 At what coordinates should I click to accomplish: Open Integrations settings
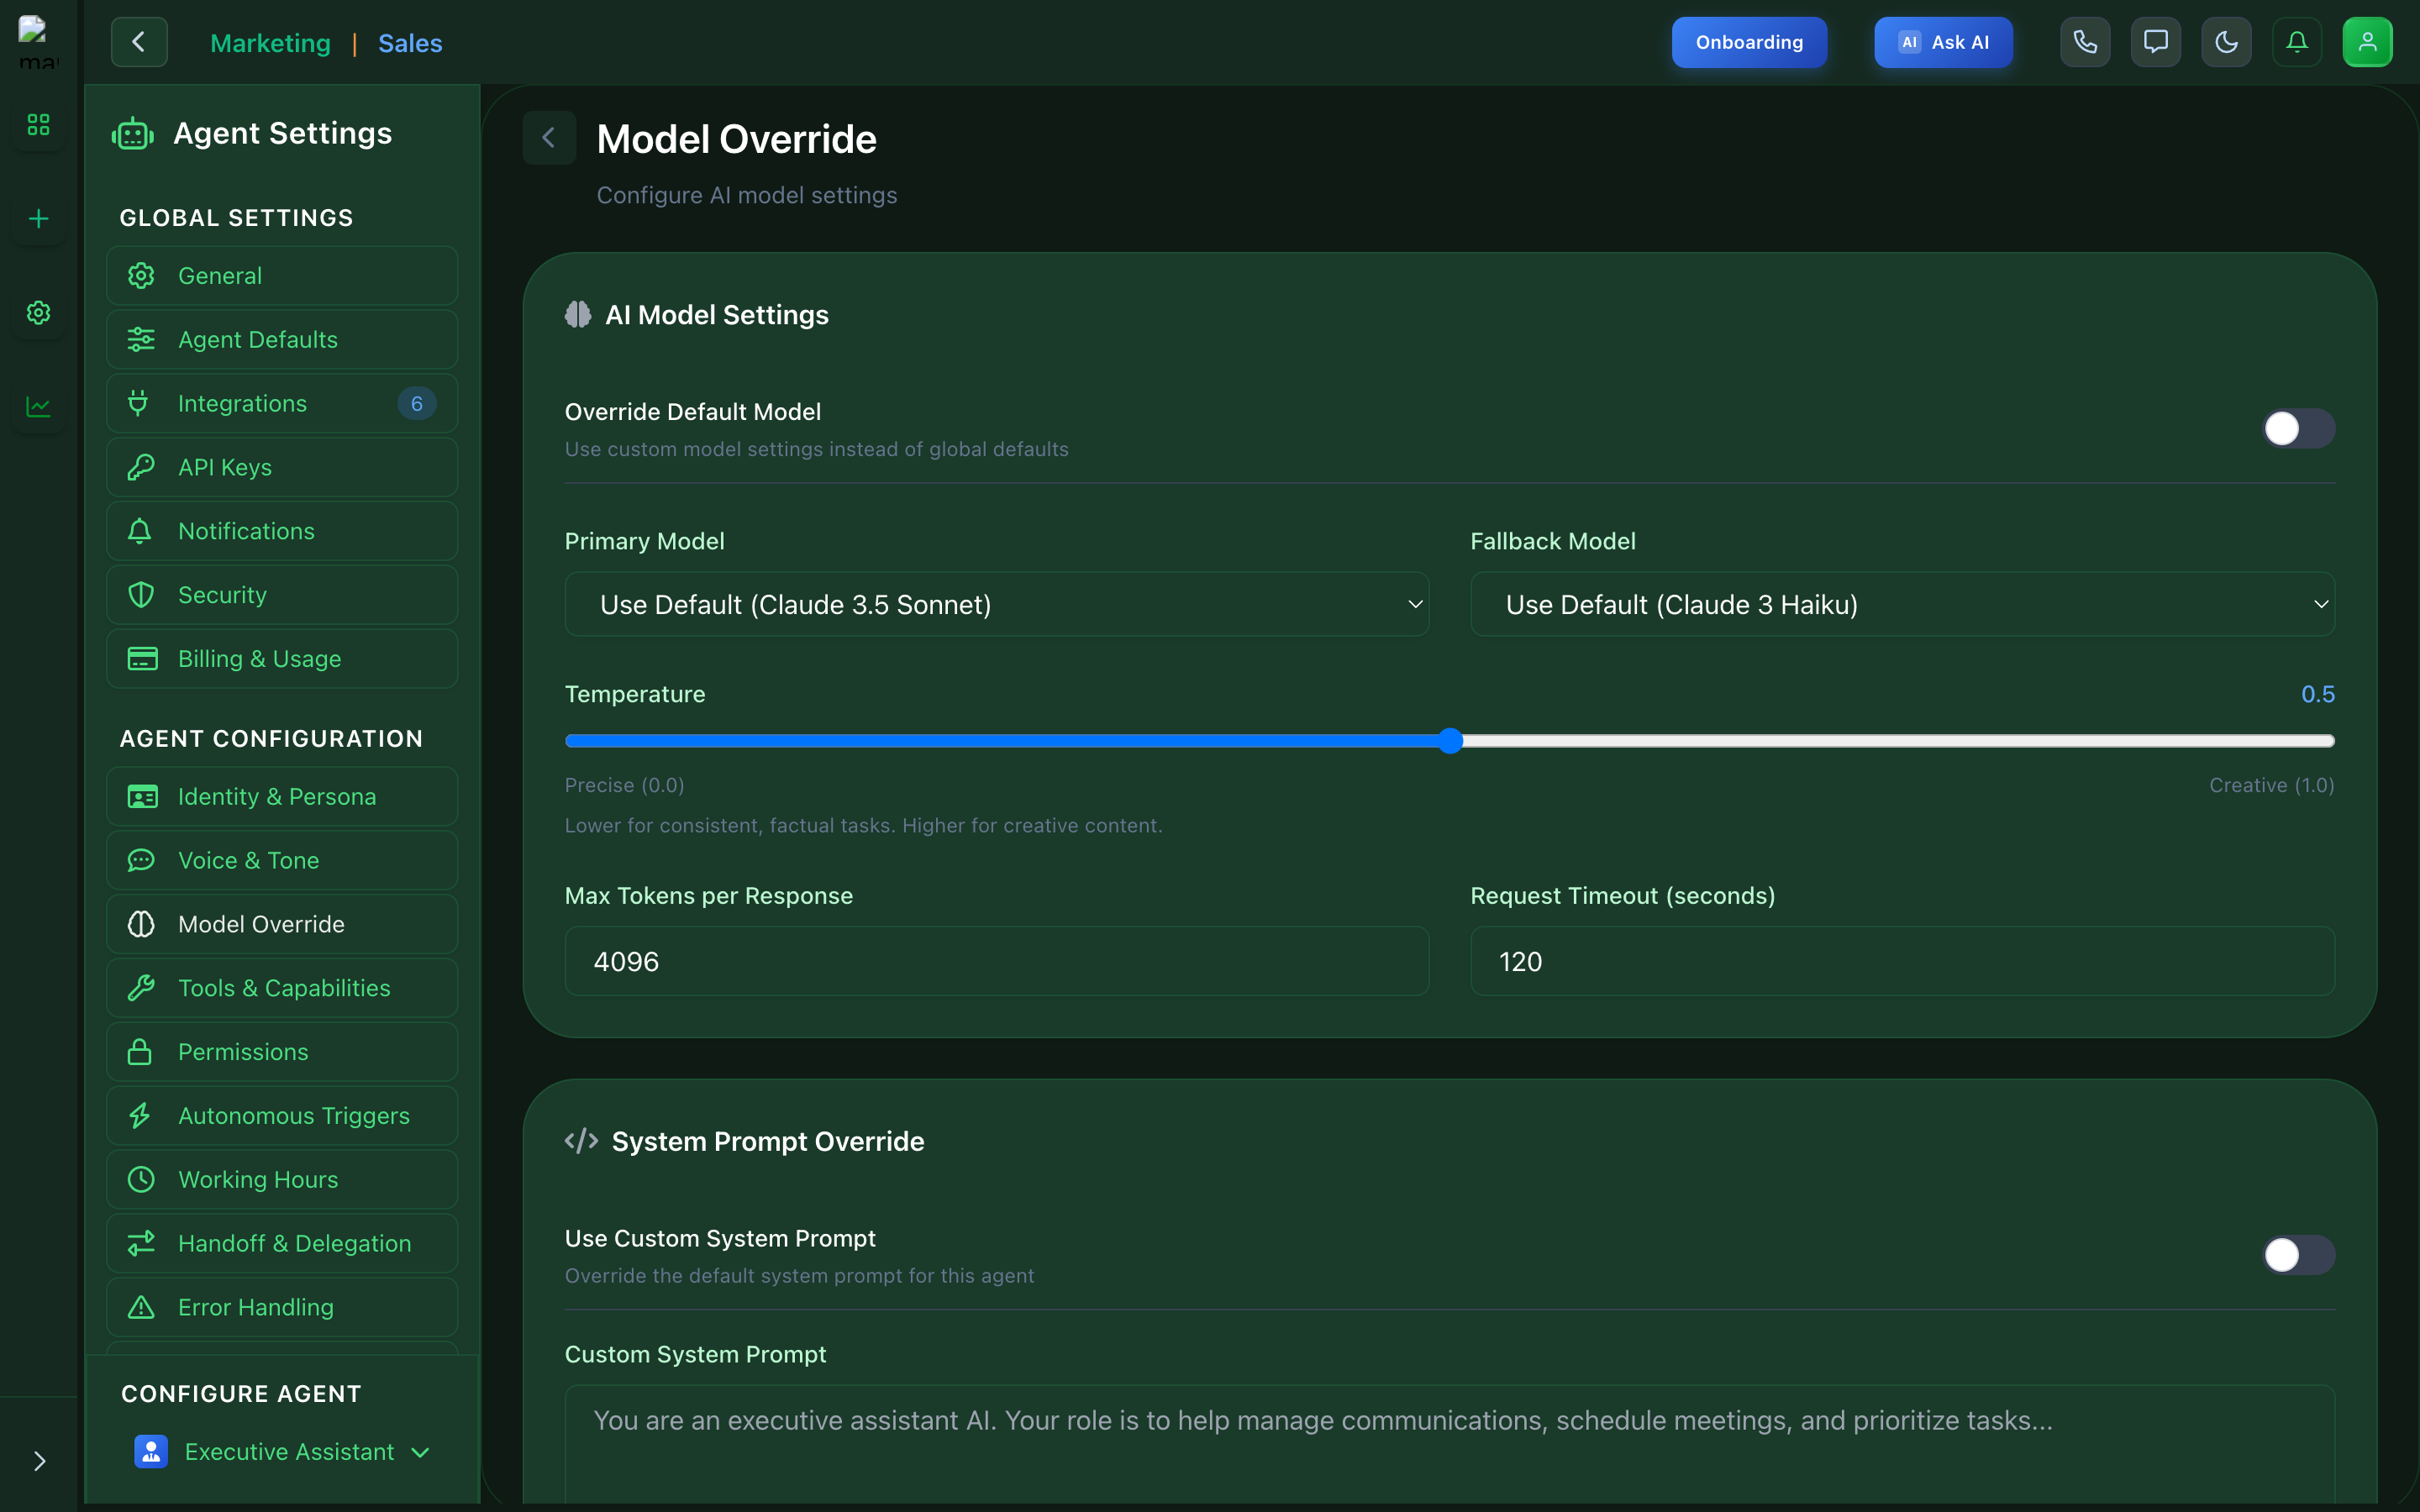pyautogui.click(x=282, y=404)
